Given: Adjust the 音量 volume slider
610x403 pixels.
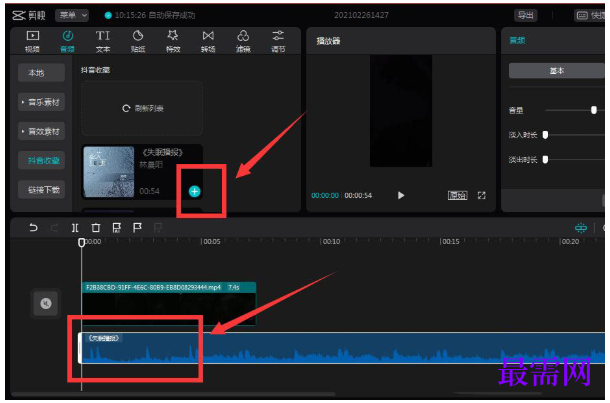Looking at the screenshot, I should [x=594, y=110].
